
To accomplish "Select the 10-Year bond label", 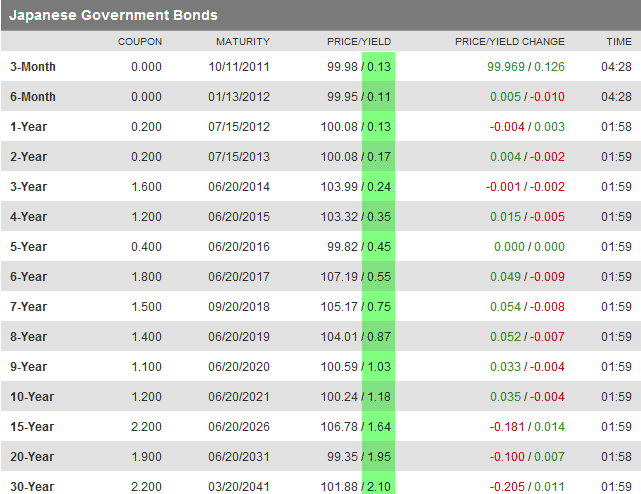I will click(x=32, y=397).
